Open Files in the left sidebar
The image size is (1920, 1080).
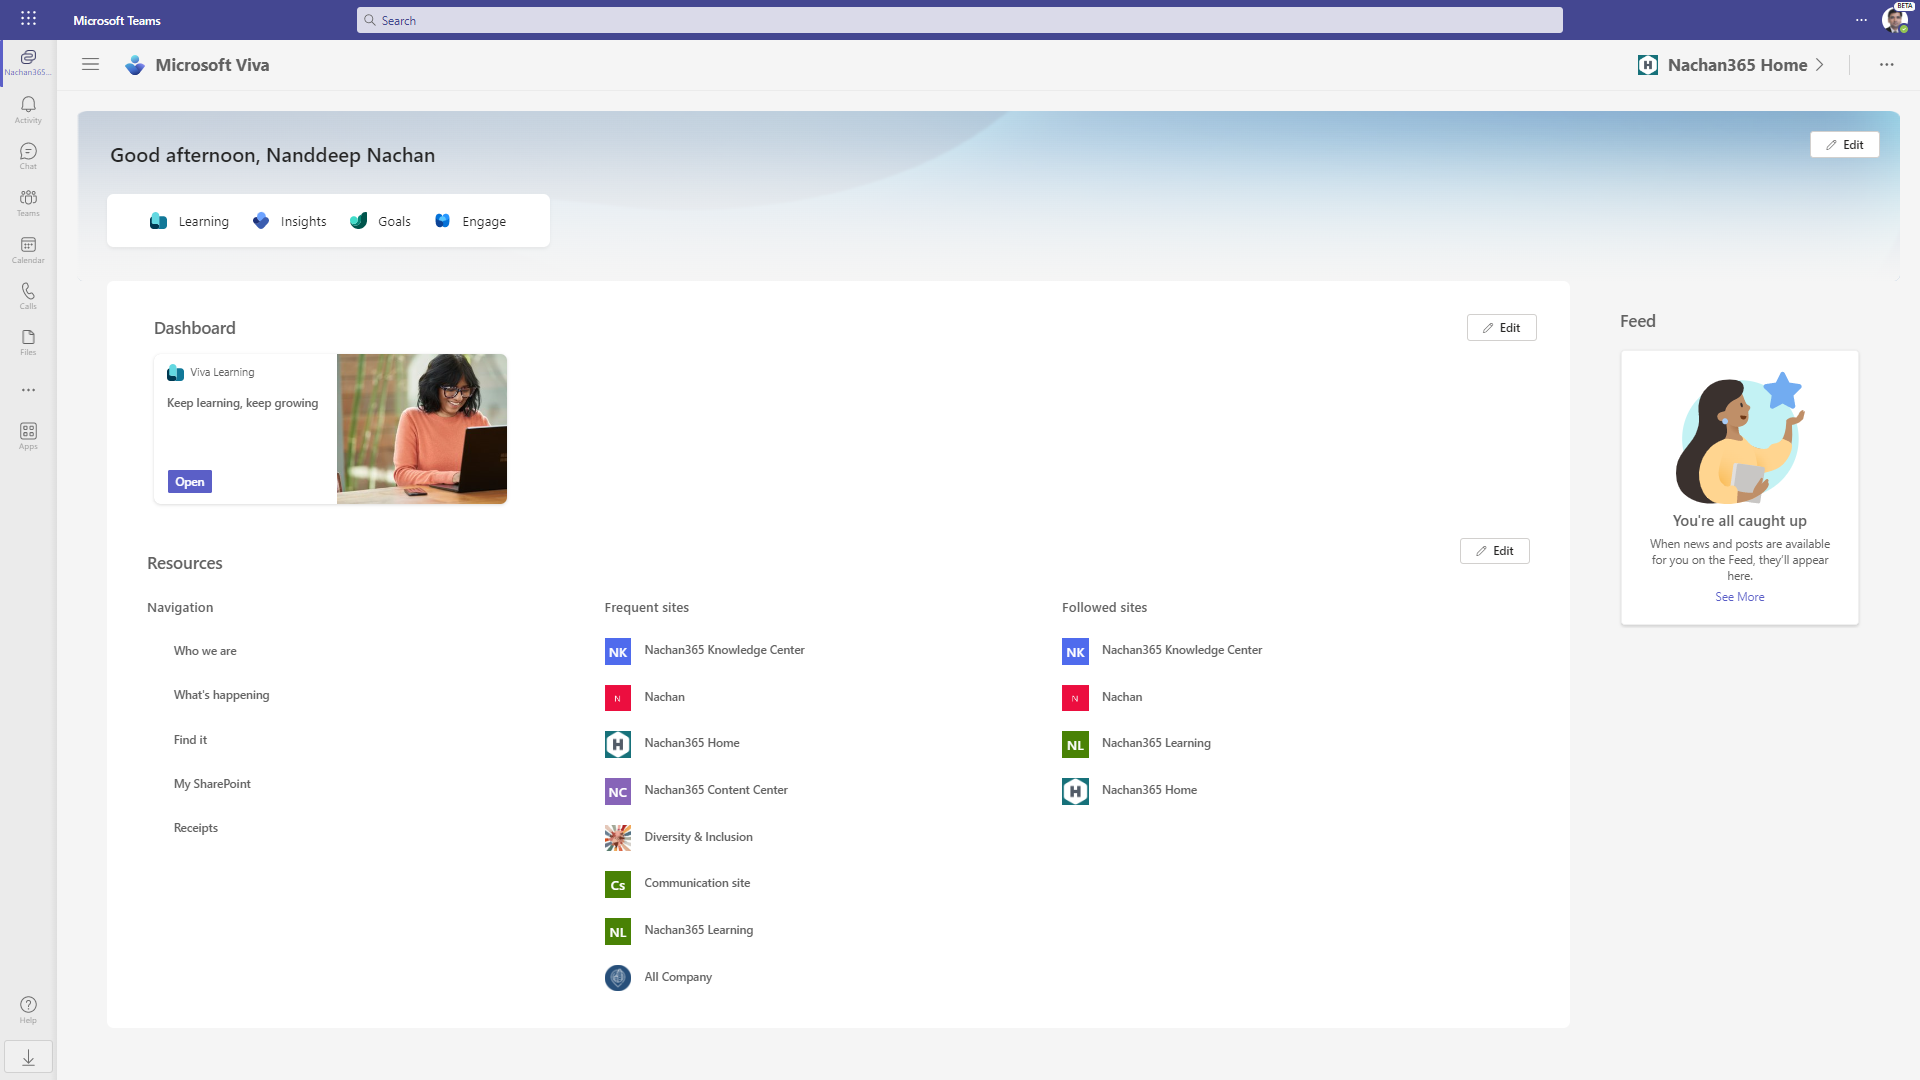click(x=28, y=342)
